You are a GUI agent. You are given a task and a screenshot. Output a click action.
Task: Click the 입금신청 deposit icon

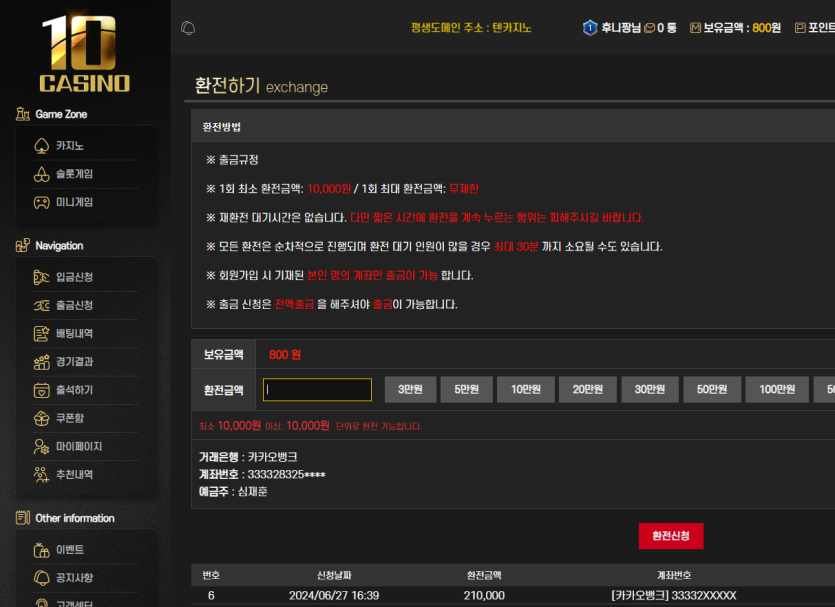(x=42, y=277)
